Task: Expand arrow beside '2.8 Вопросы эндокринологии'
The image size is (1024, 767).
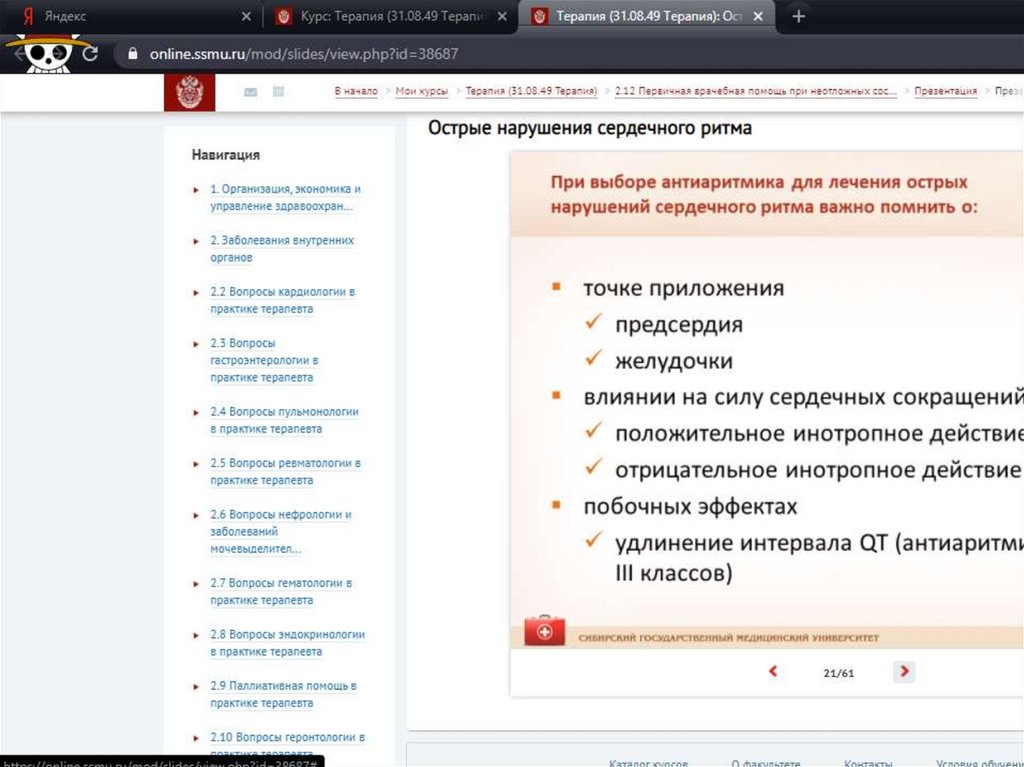Action: 196,635
